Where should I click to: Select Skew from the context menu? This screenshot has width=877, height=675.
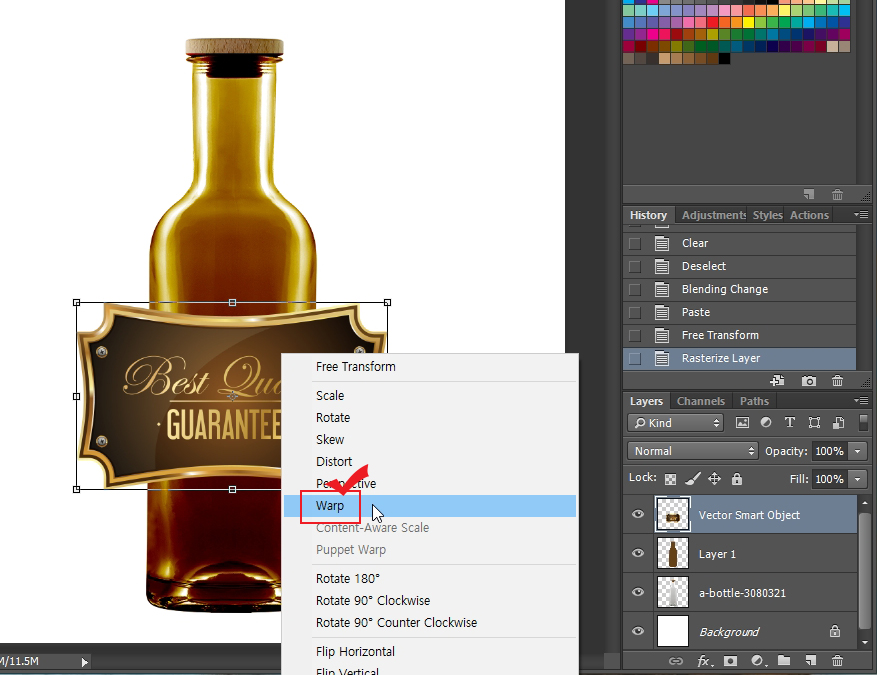tap(430, 440)
